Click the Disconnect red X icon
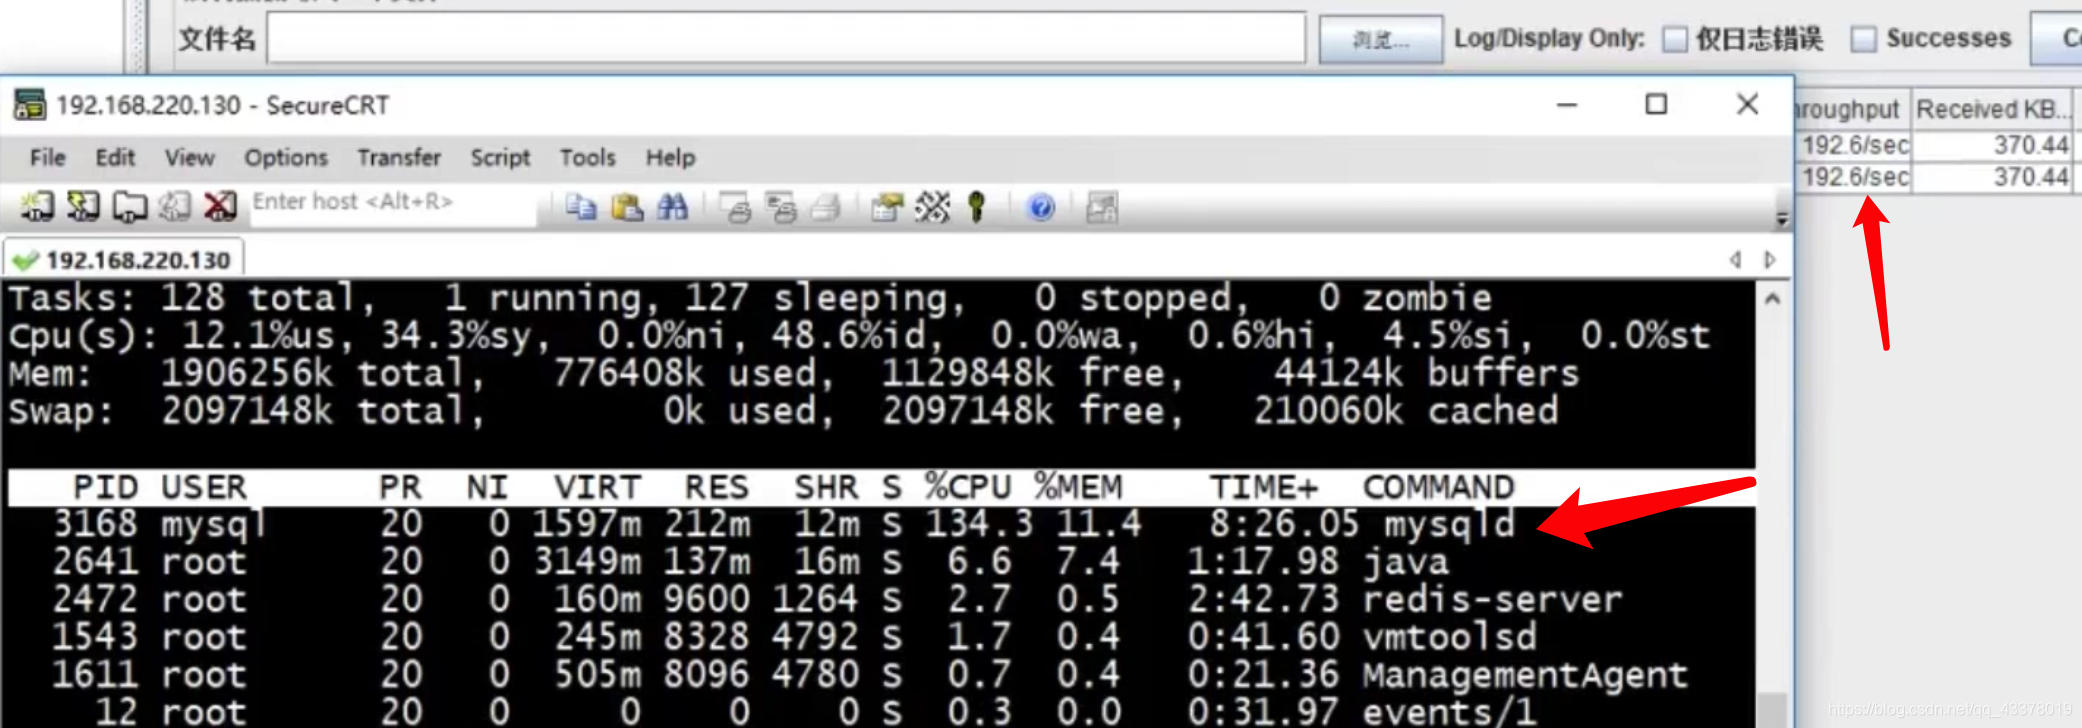This screenshot has height=728, width=2082. (x=220, y=206)
